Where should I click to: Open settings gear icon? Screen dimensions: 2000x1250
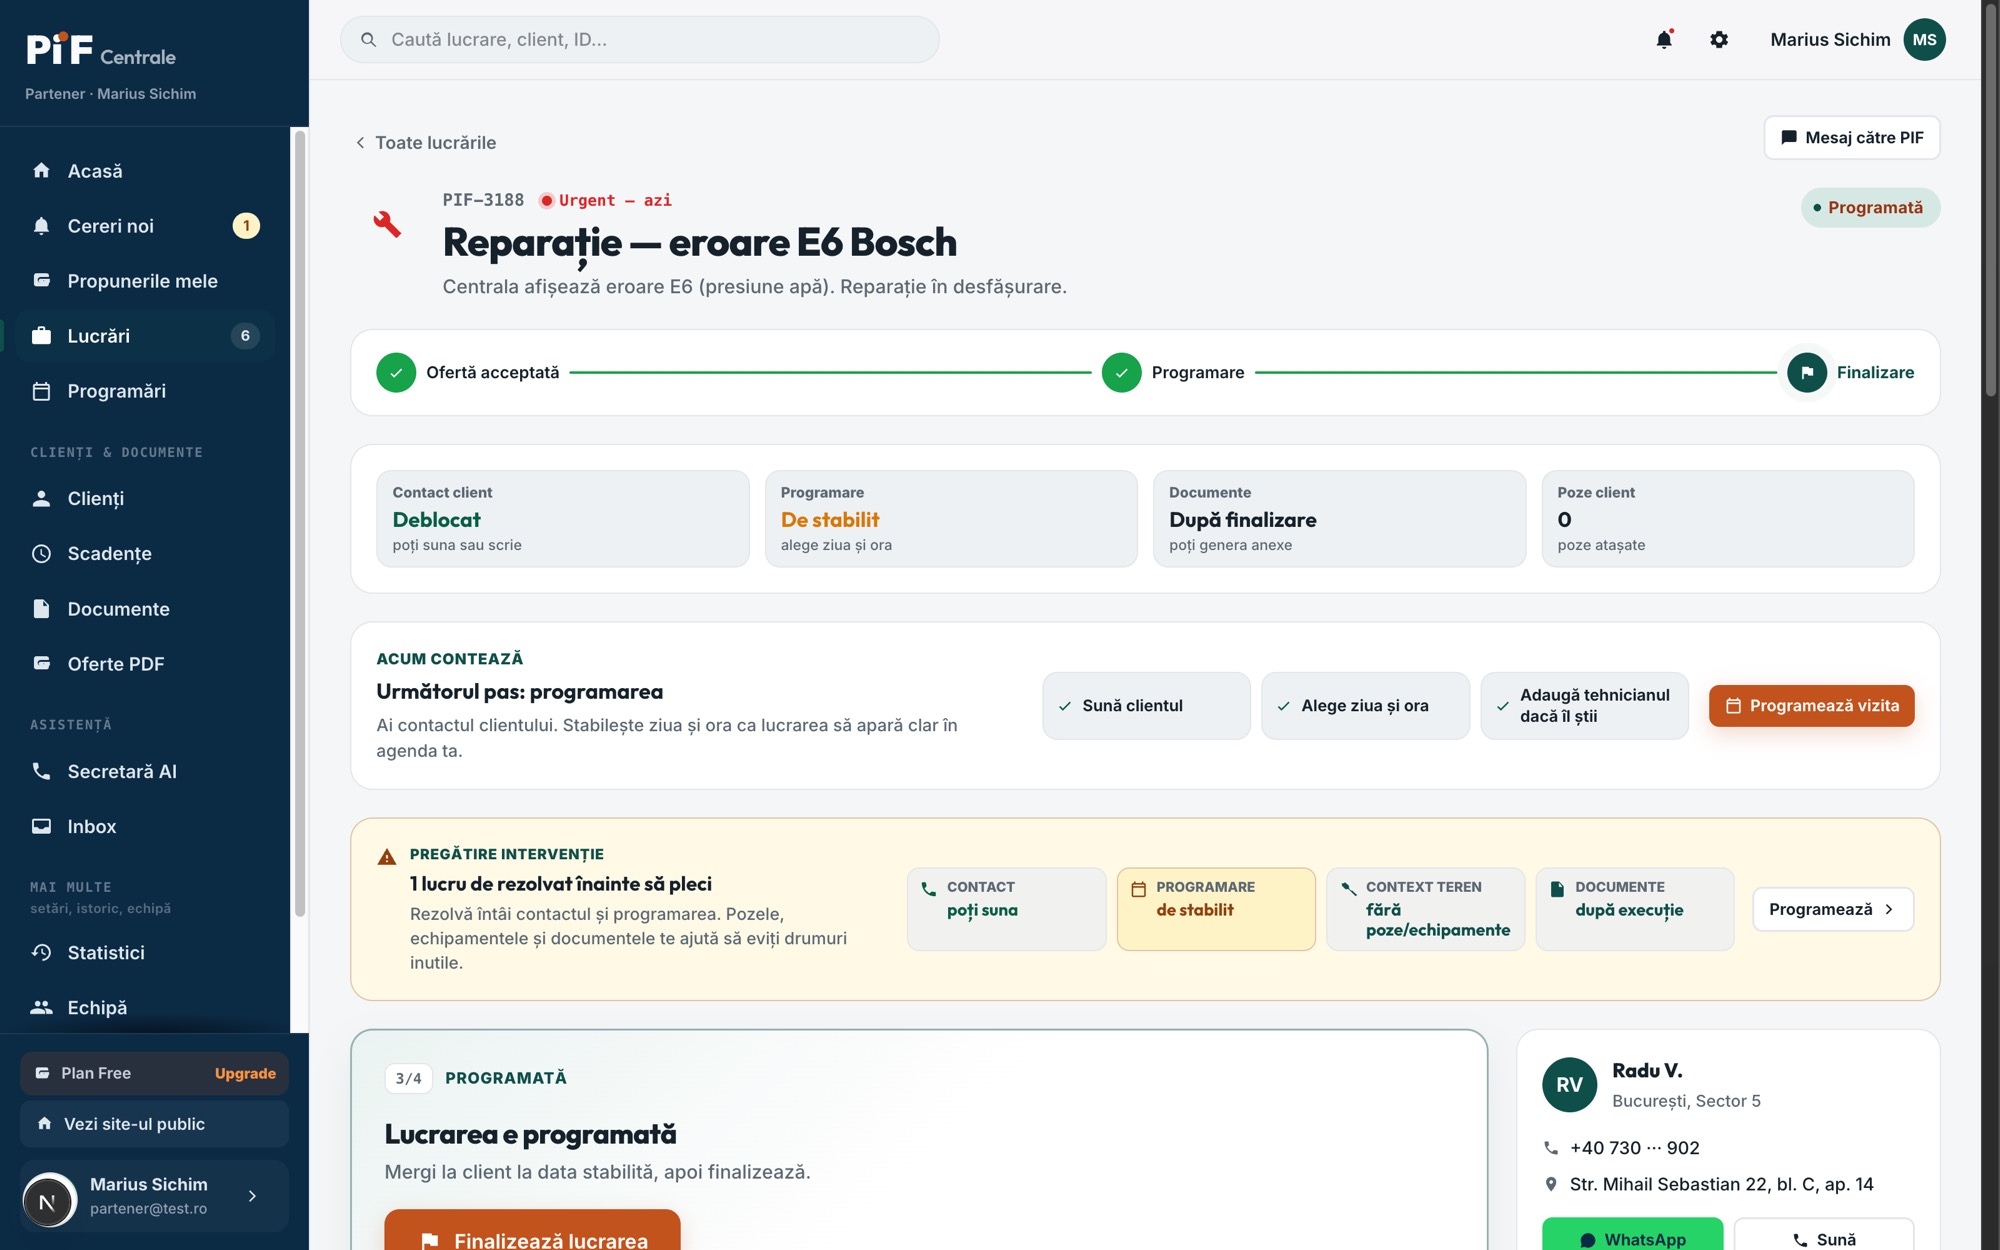1719,40
